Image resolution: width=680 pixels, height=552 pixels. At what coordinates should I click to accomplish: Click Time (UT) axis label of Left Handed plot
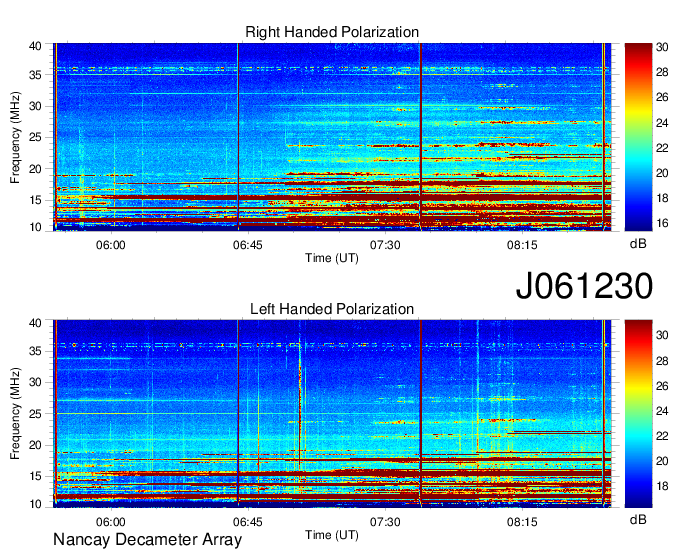point(332,535)
